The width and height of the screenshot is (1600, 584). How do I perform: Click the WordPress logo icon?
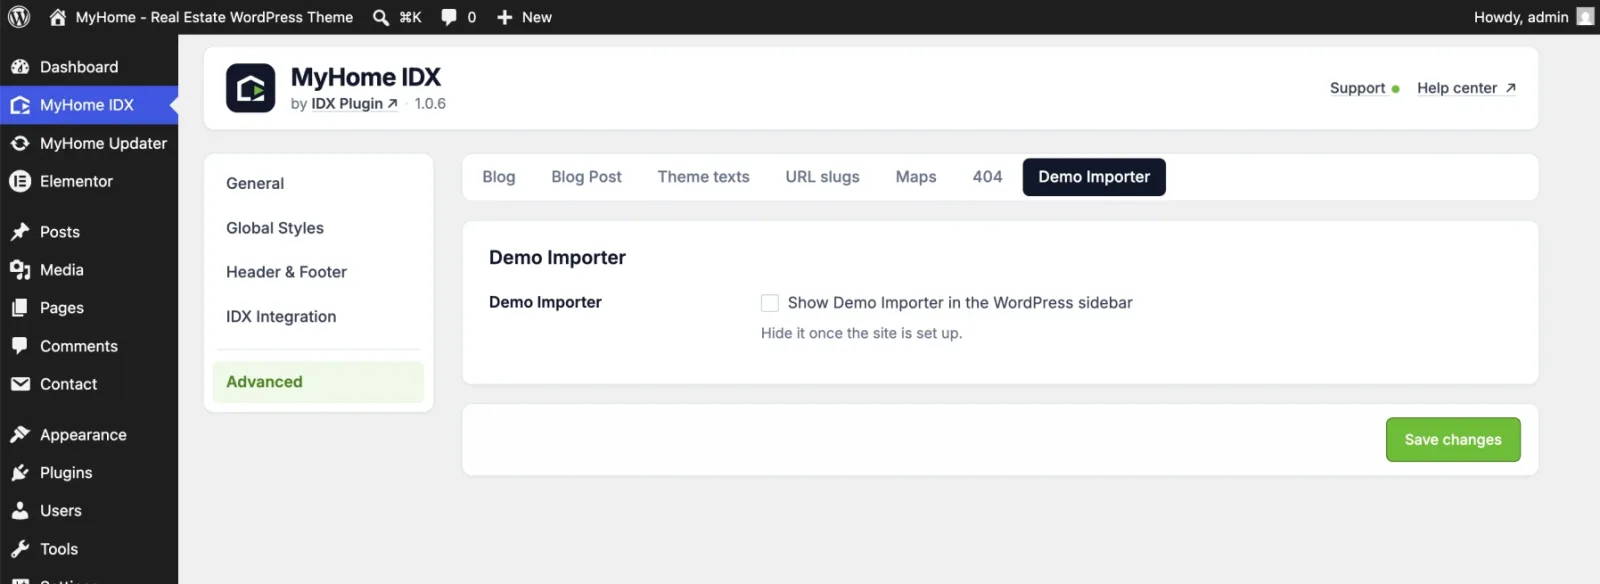point(19,17)
